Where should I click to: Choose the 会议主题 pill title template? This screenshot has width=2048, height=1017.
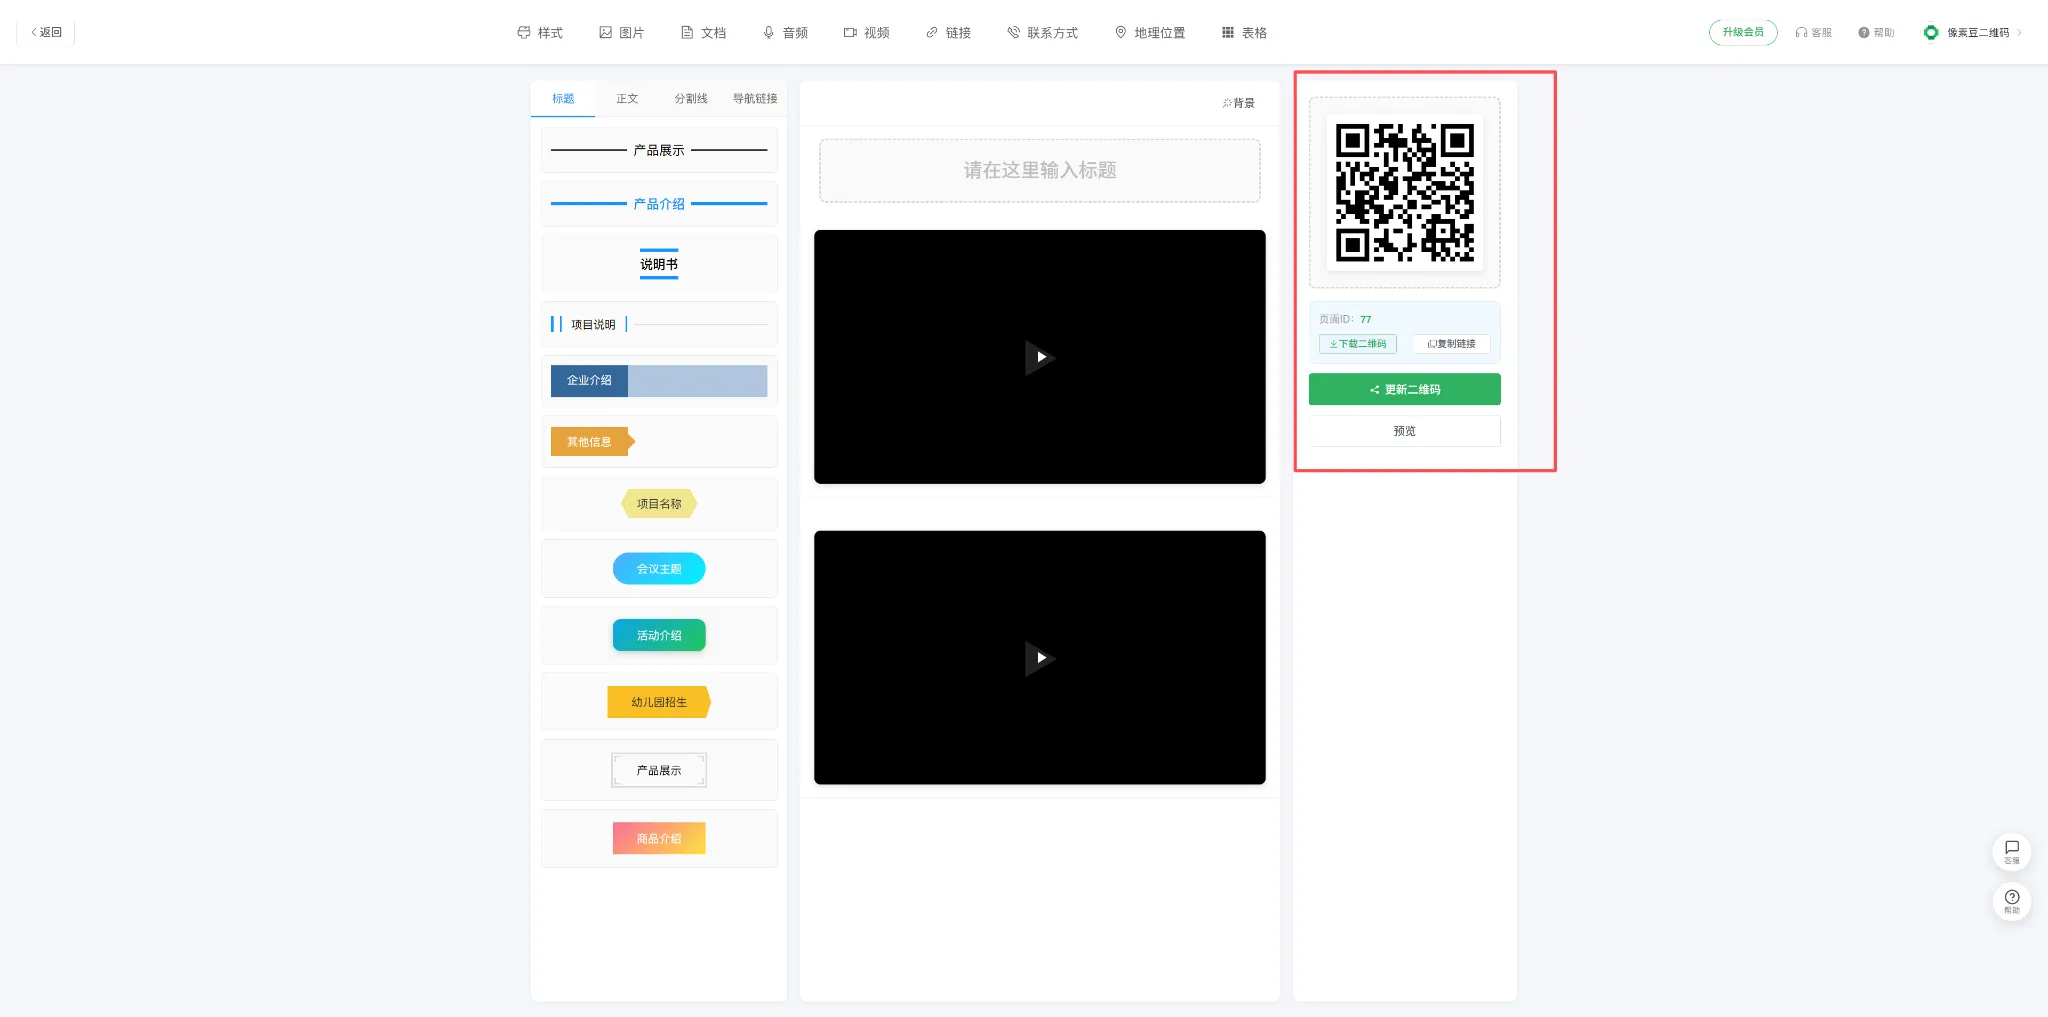(659, 569)
